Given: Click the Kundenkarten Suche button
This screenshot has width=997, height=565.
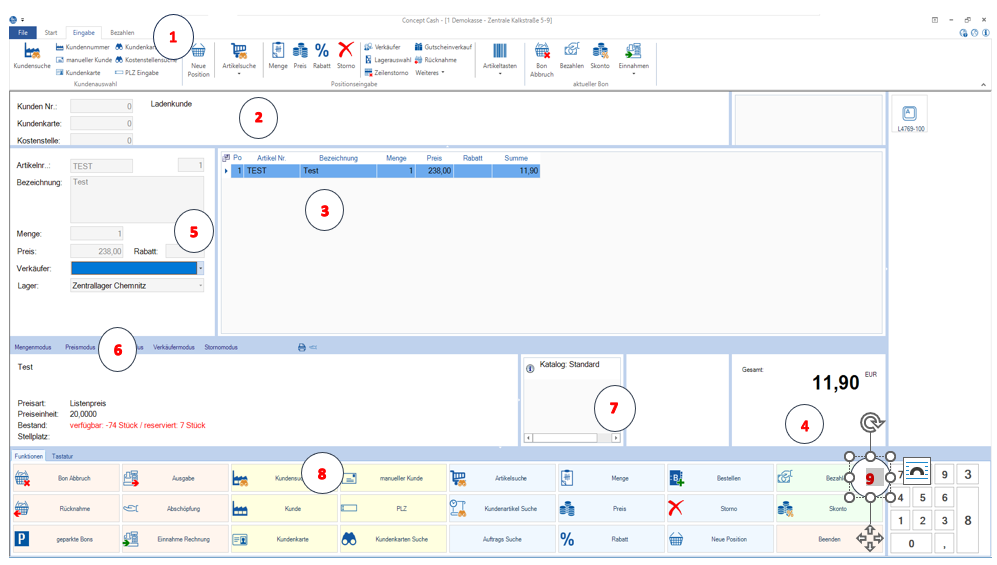Looking at the screenshot, I should click(x=393, y=539).
